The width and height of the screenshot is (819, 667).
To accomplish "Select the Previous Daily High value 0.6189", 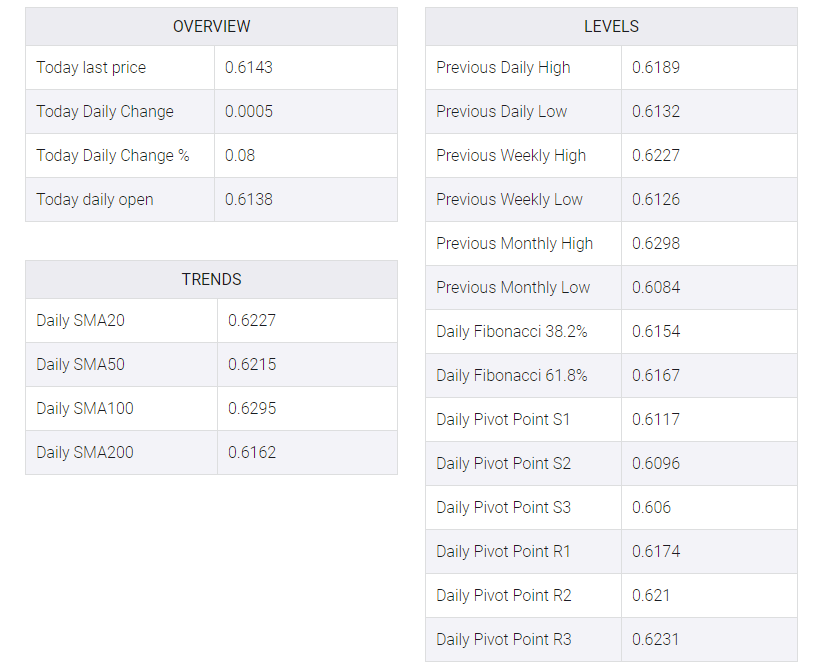I will pos(656,67).
